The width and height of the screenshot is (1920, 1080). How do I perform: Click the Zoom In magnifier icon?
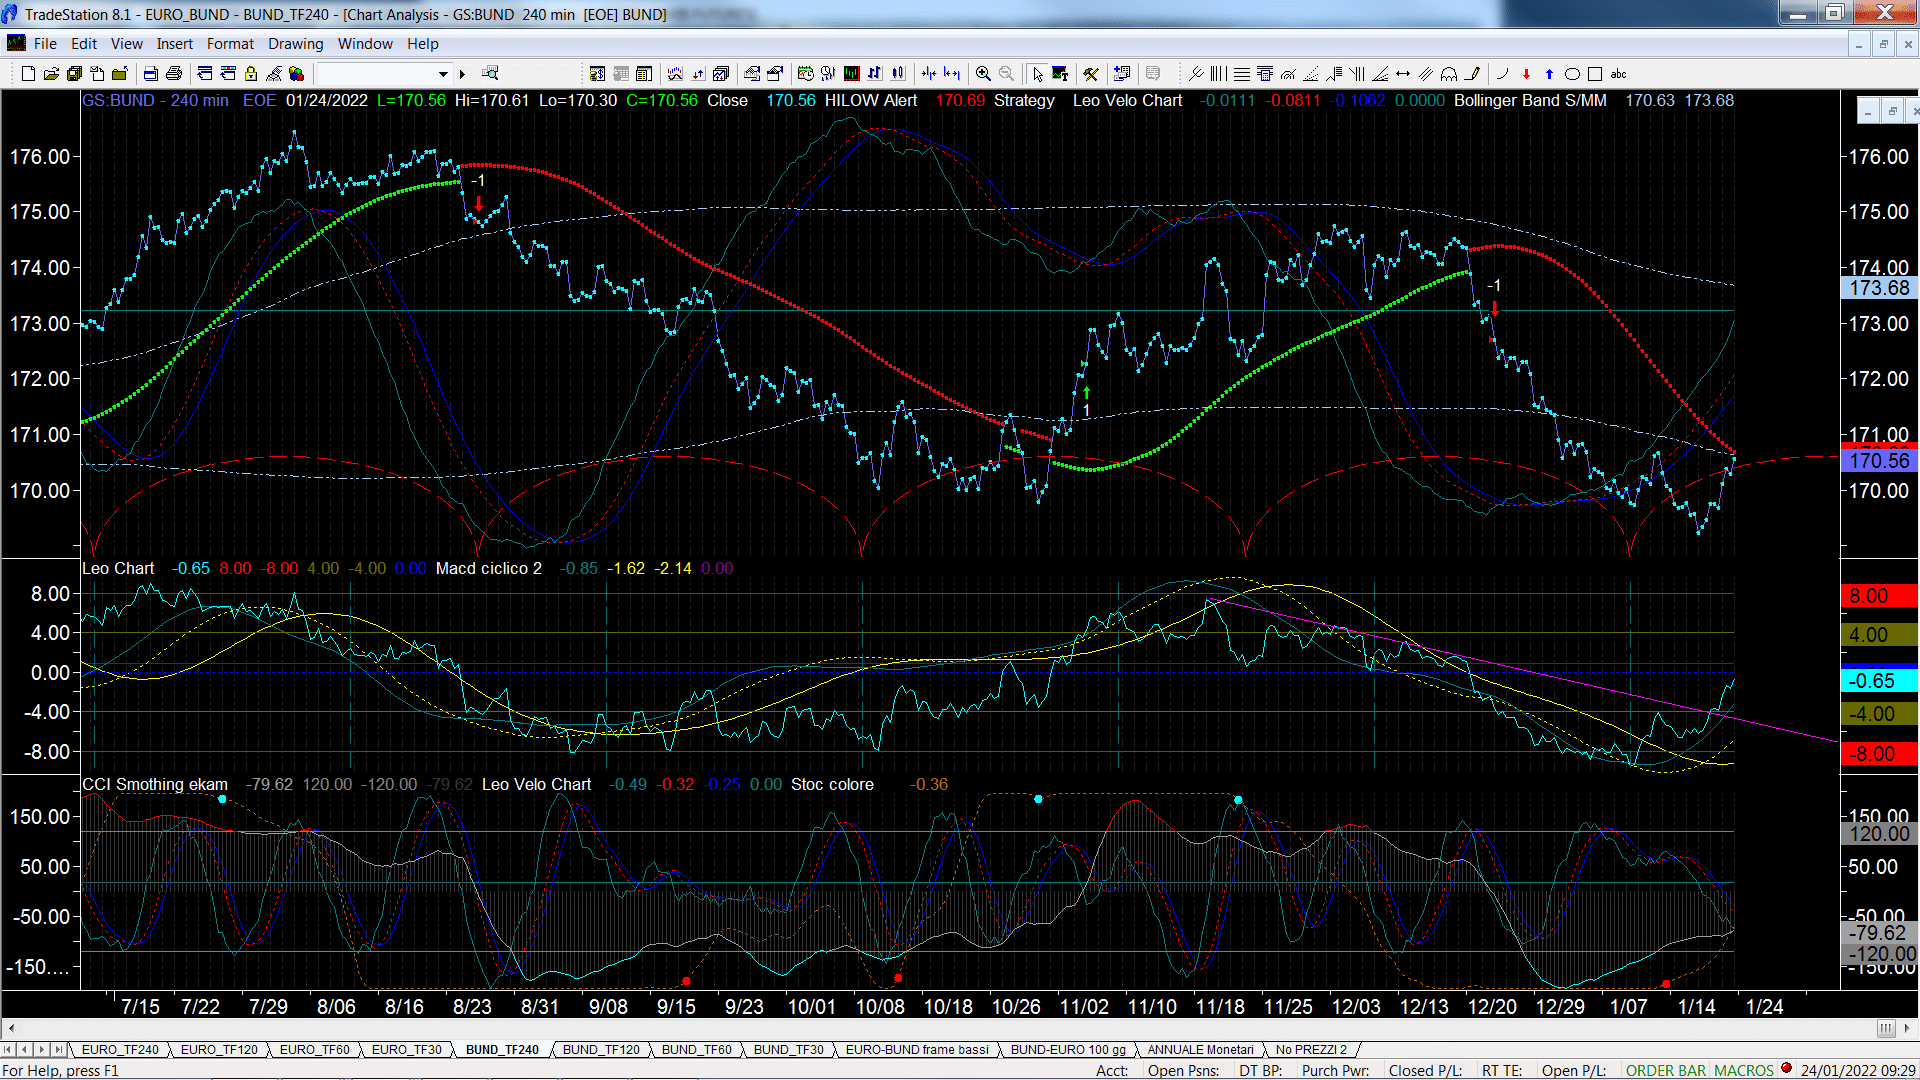point(983,74)
